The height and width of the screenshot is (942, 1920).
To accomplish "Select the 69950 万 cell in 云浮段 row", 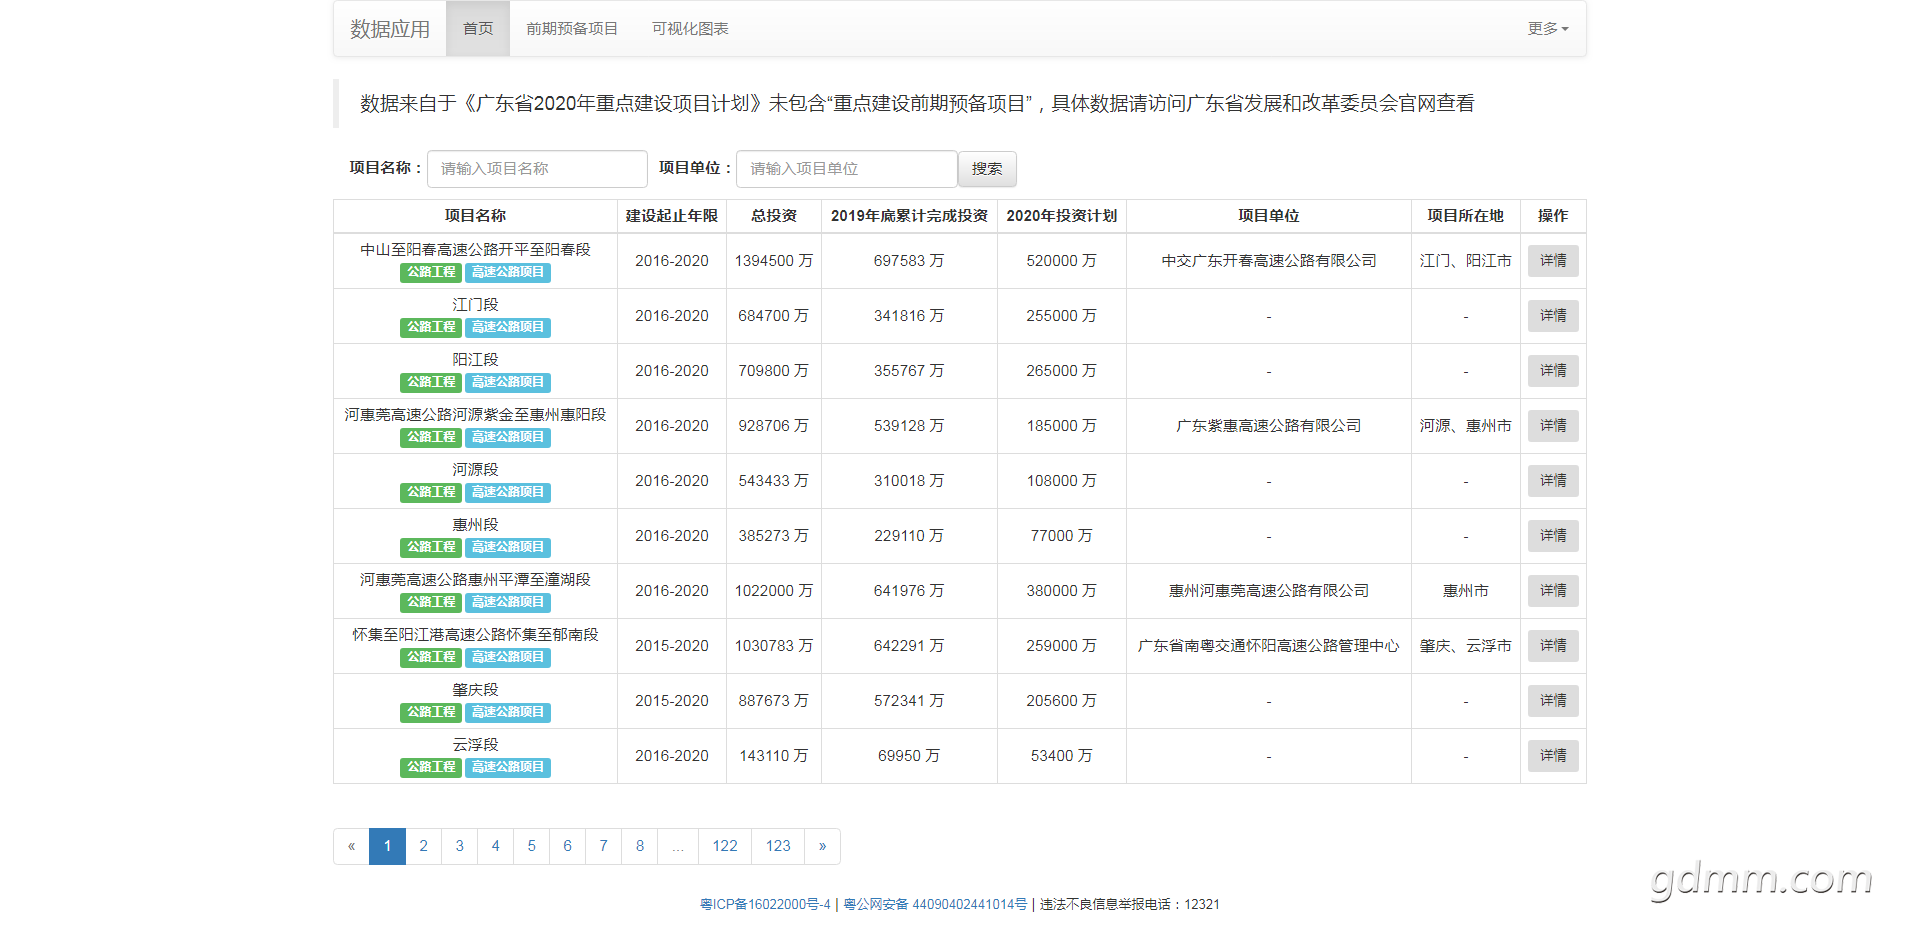I will (x=909, y=756).
